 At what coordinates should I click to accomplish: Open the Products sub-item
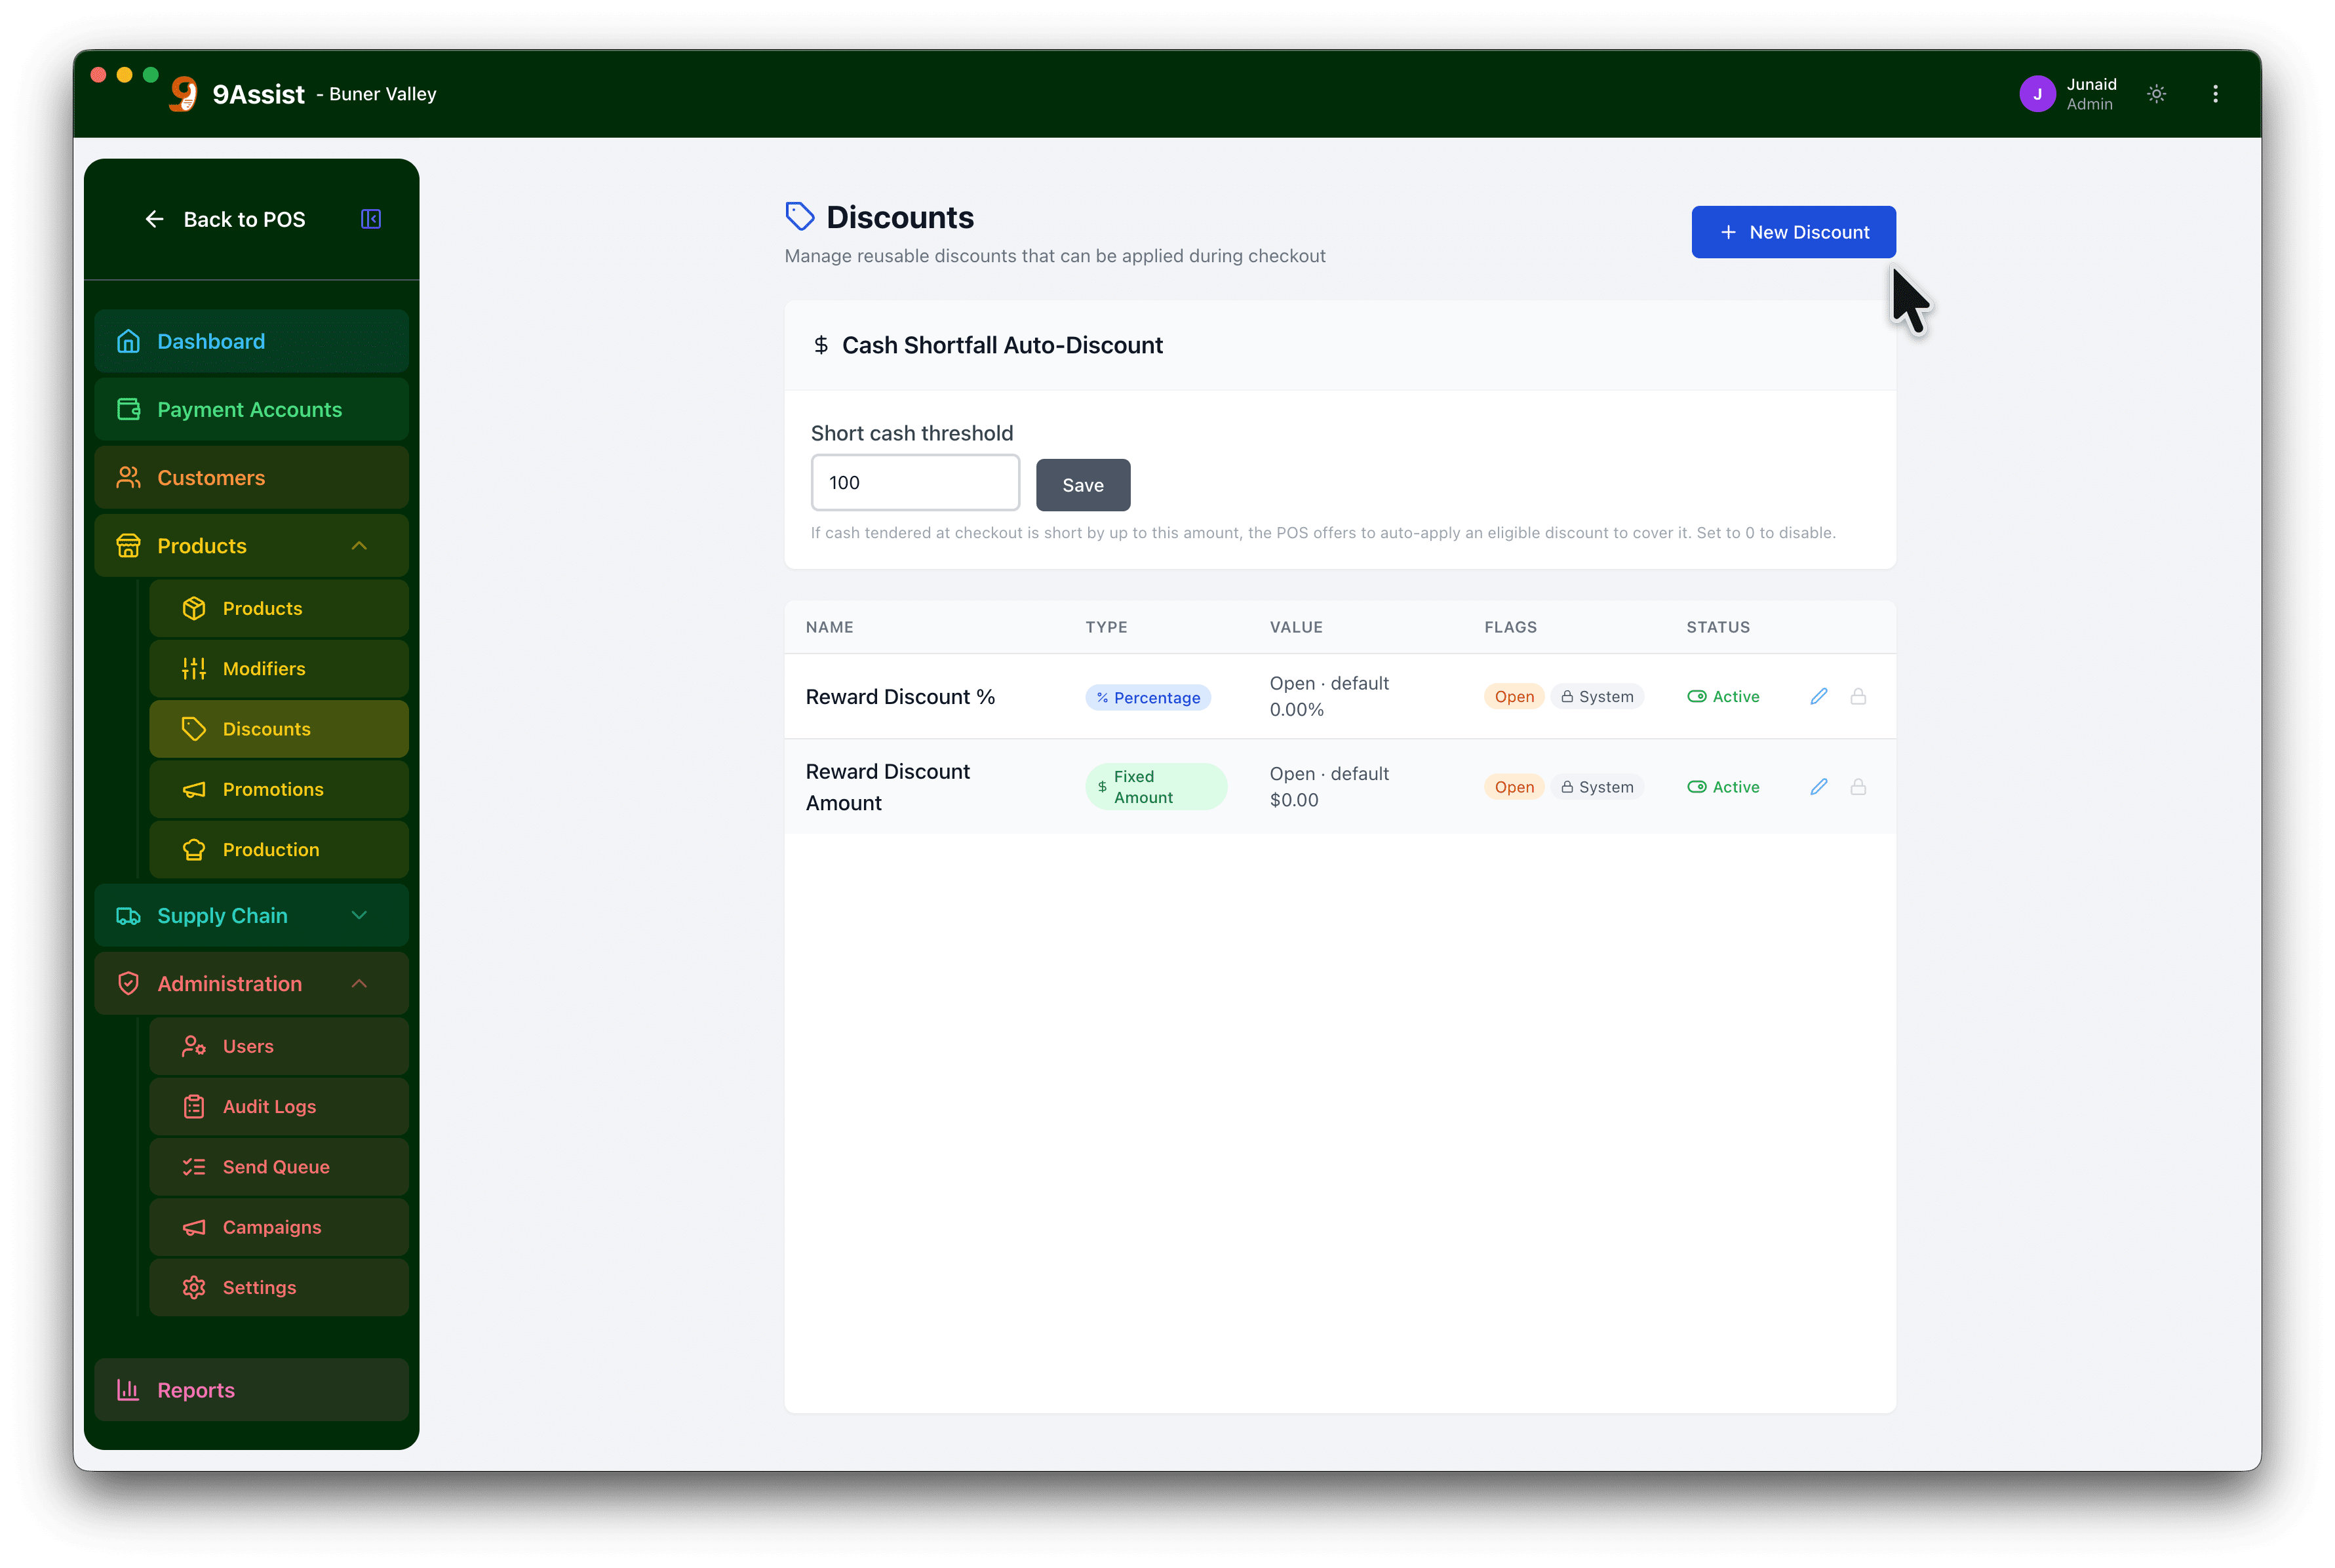pyautogui.click(x=279, y=608)
